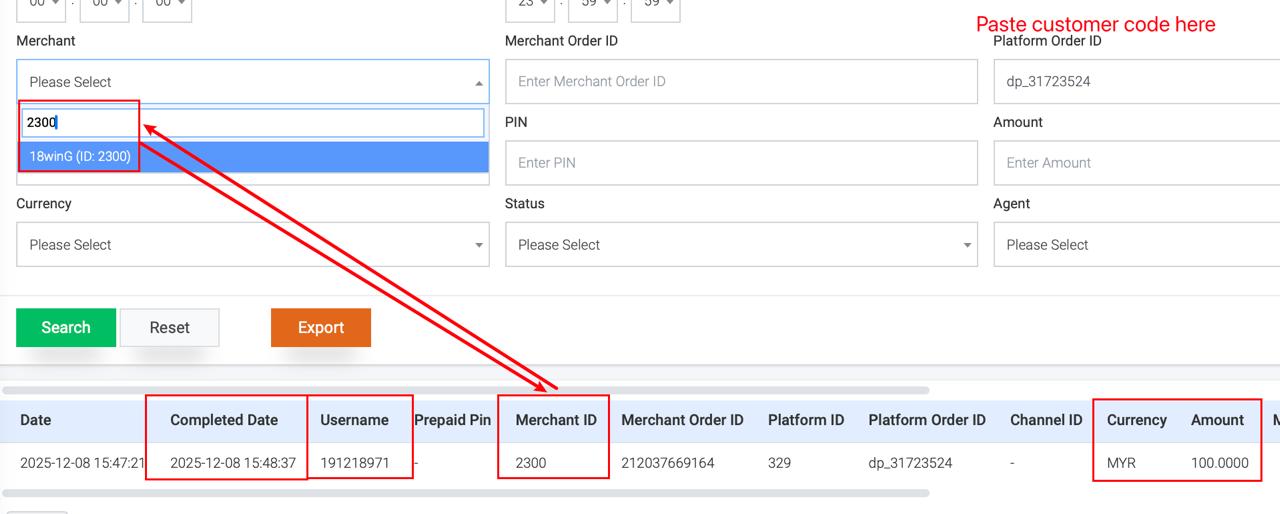Collapse the Merchant dropdown arrow
The width and height of the screenshot is (1280, 514).
coord(478,83)
